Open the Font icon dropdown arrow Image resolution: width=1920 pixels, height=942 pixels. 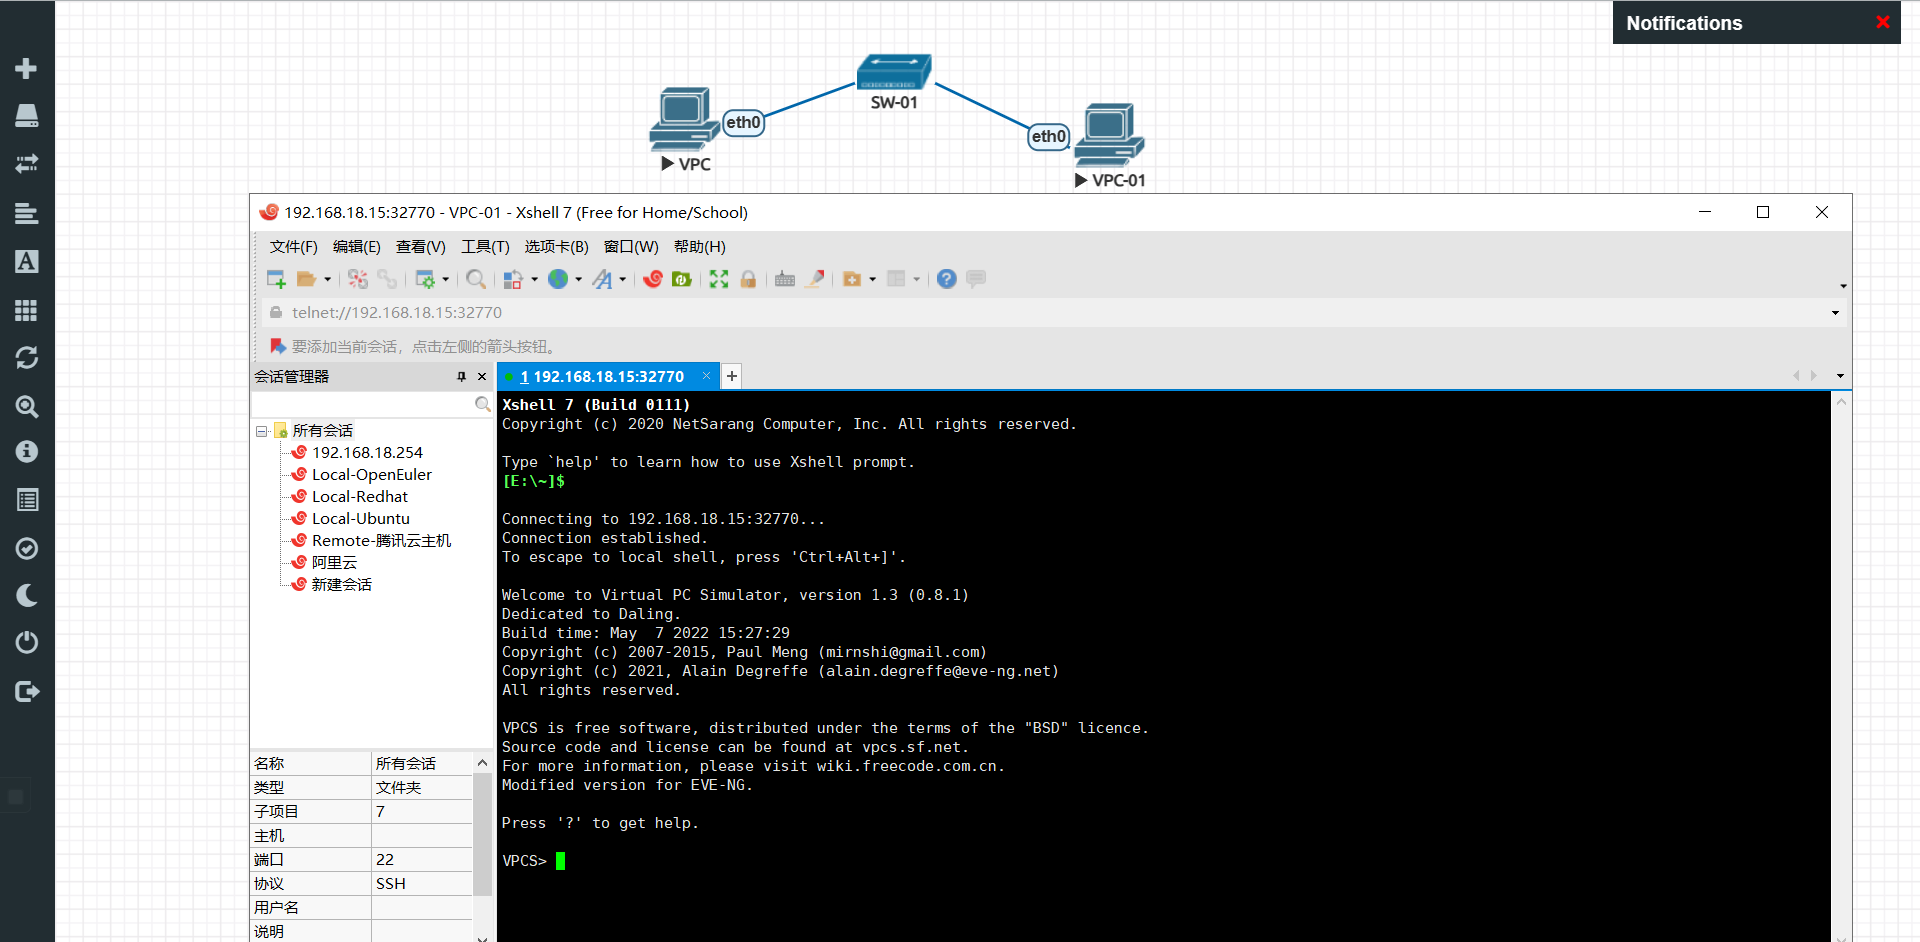[622, 279]
